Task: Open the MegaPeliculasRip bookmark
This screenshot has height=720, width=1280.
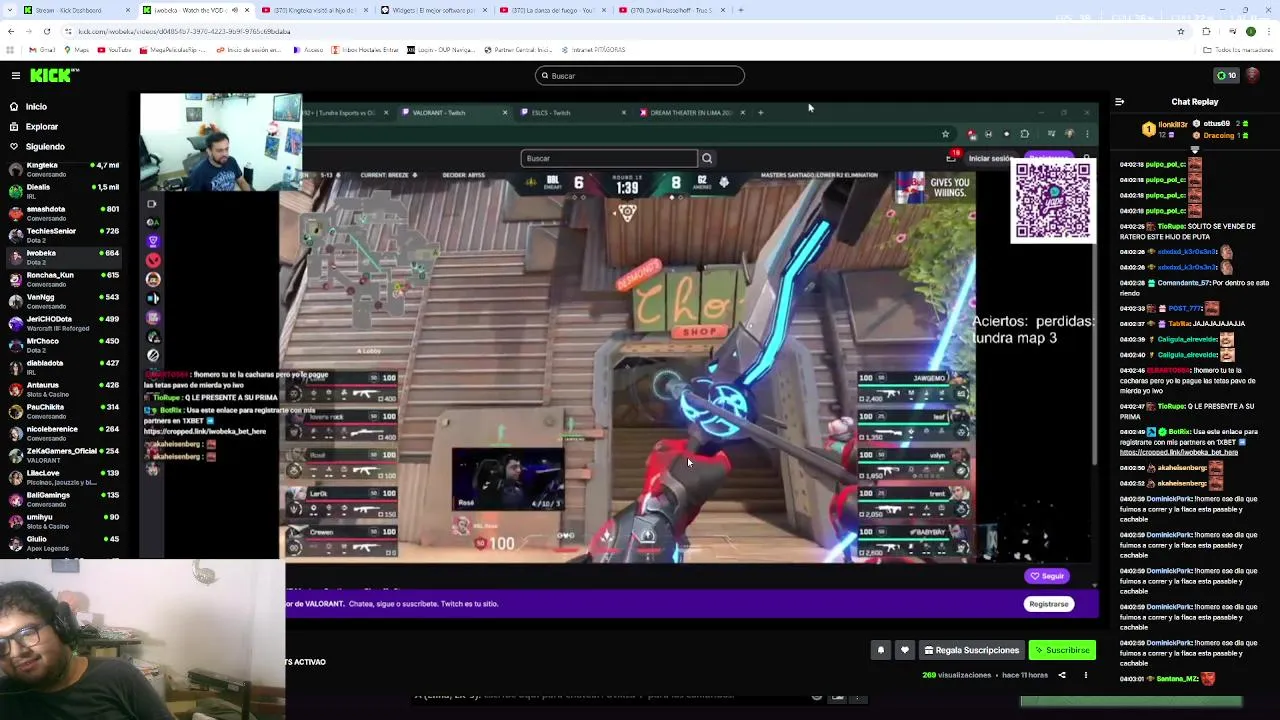Action: [x=175, y=50]
